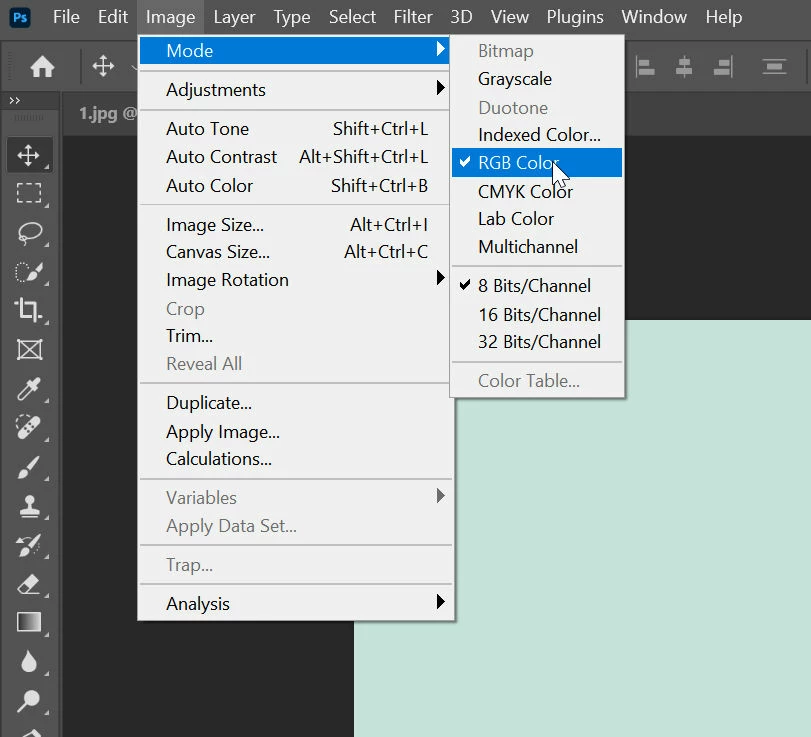Image resolution: width=811 pixels, height=737 pixels.
Task: Expand the Variables submenu
Action: 294,498
